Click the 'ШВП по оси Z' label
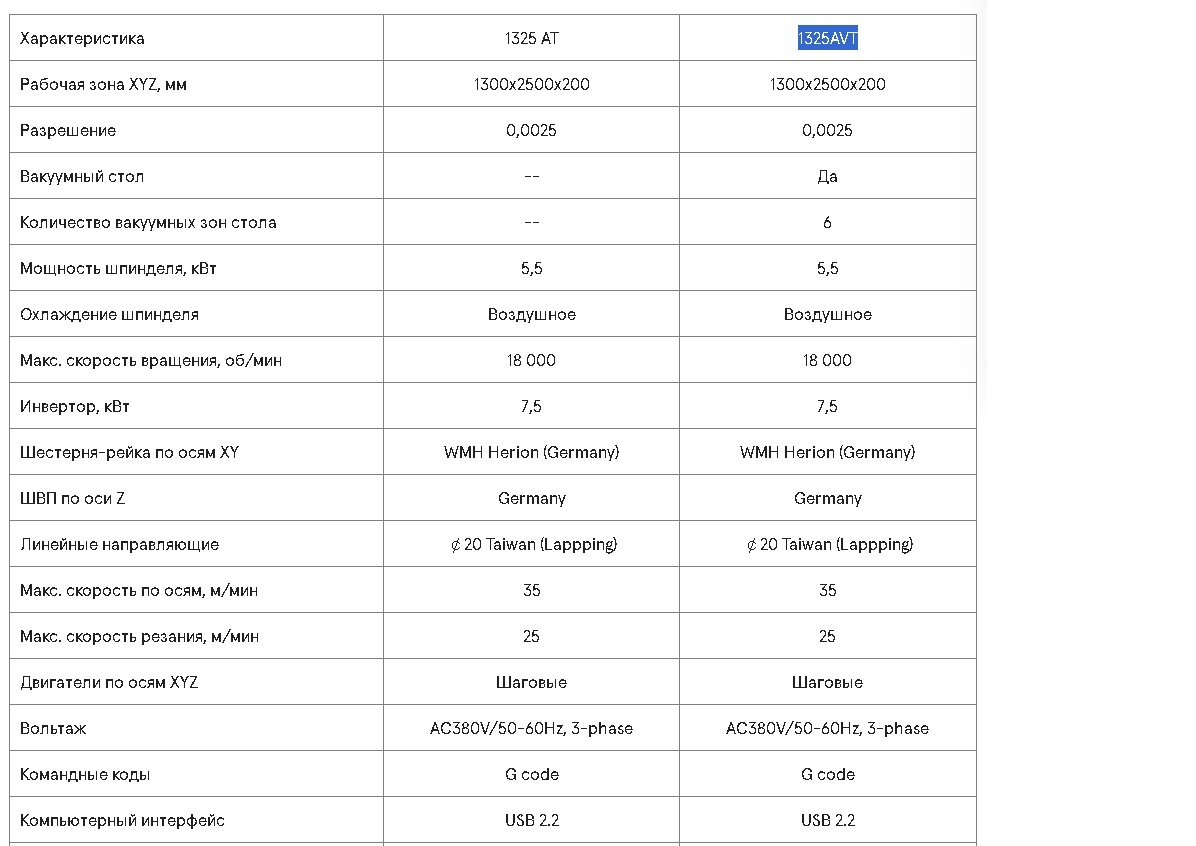Image resolution: width=1196 pixels, height=846 pixels. pos(73,499)
